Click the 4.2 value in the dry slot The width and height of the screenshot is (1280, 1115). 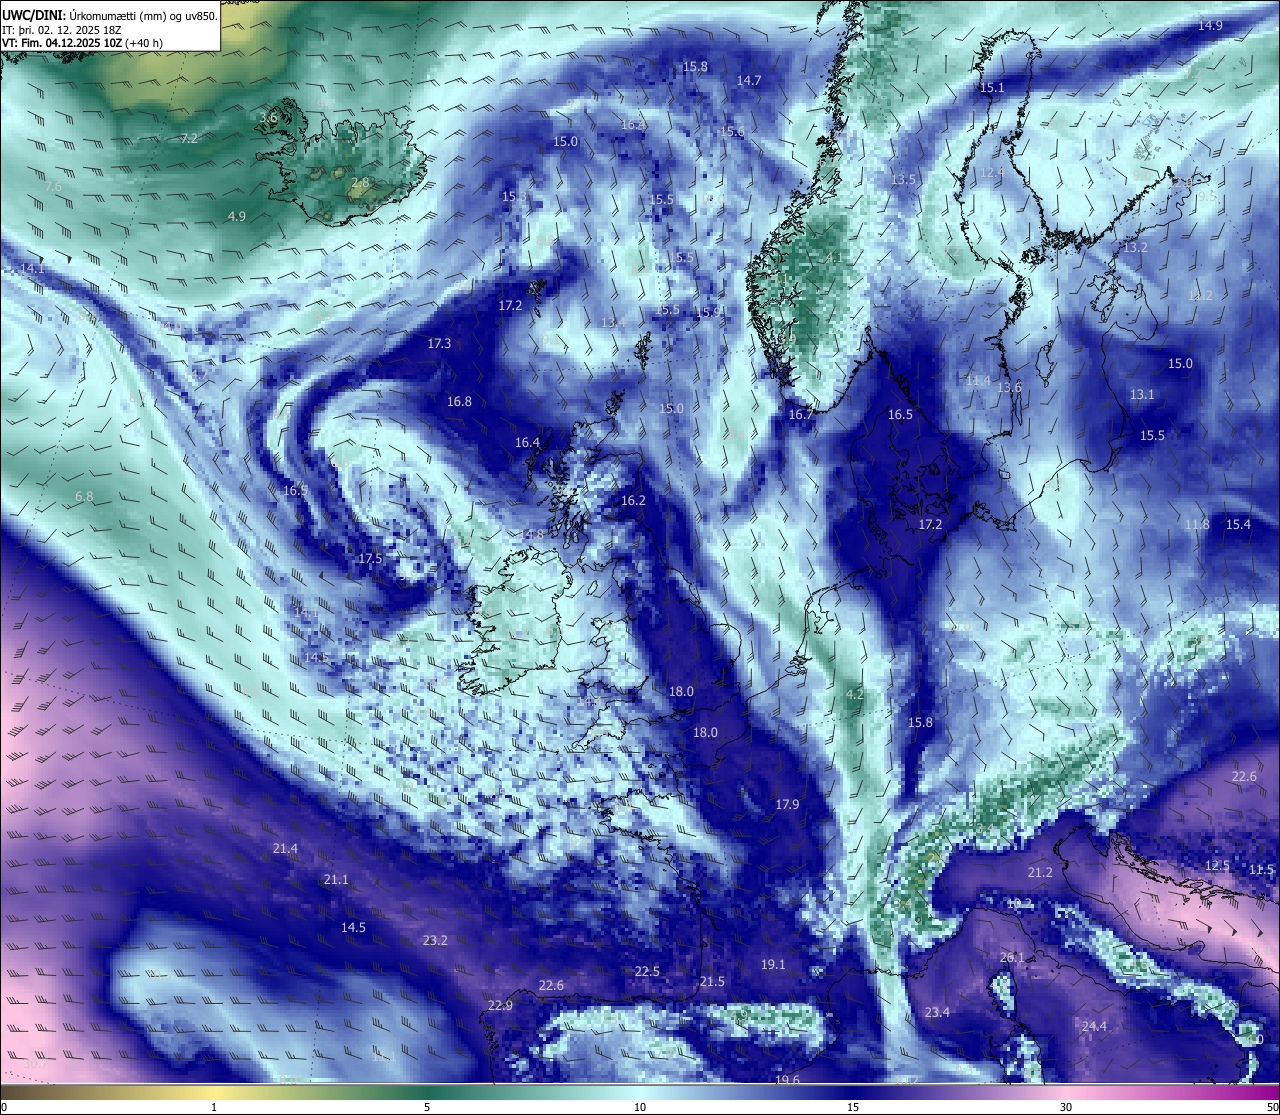point(854,694)
